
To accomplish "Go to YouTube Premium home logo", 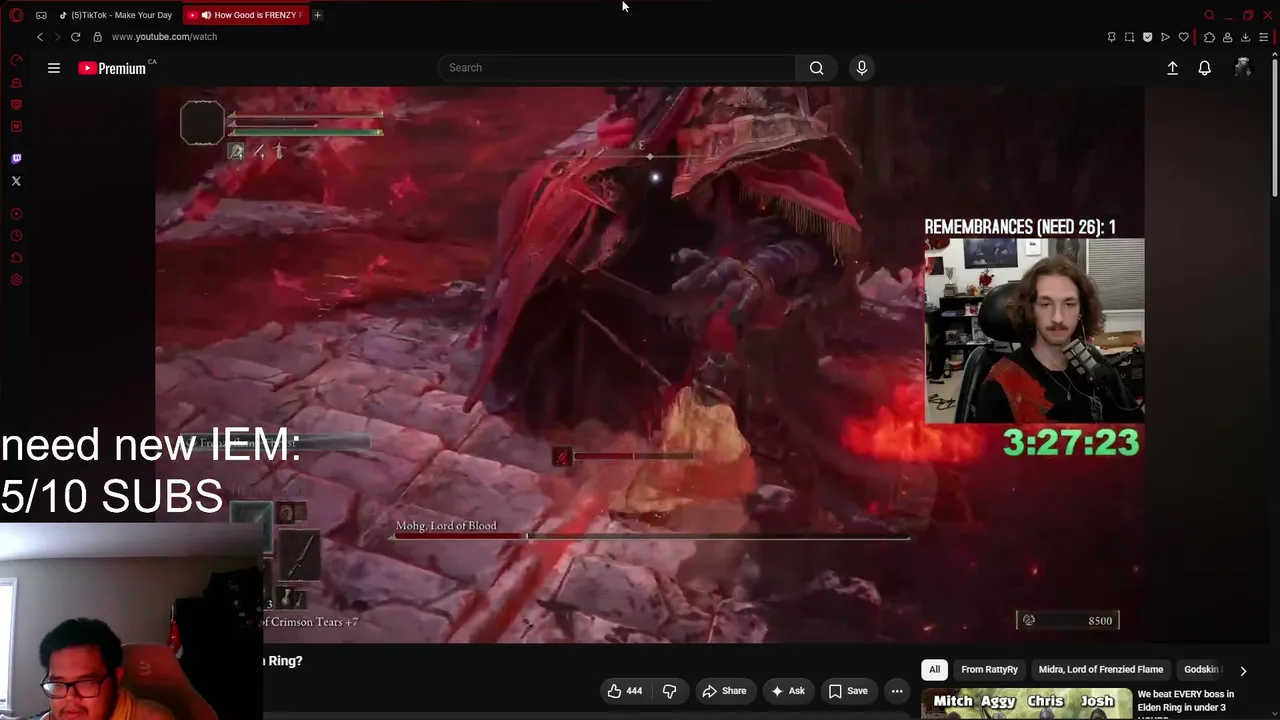I will coord(112,68).
